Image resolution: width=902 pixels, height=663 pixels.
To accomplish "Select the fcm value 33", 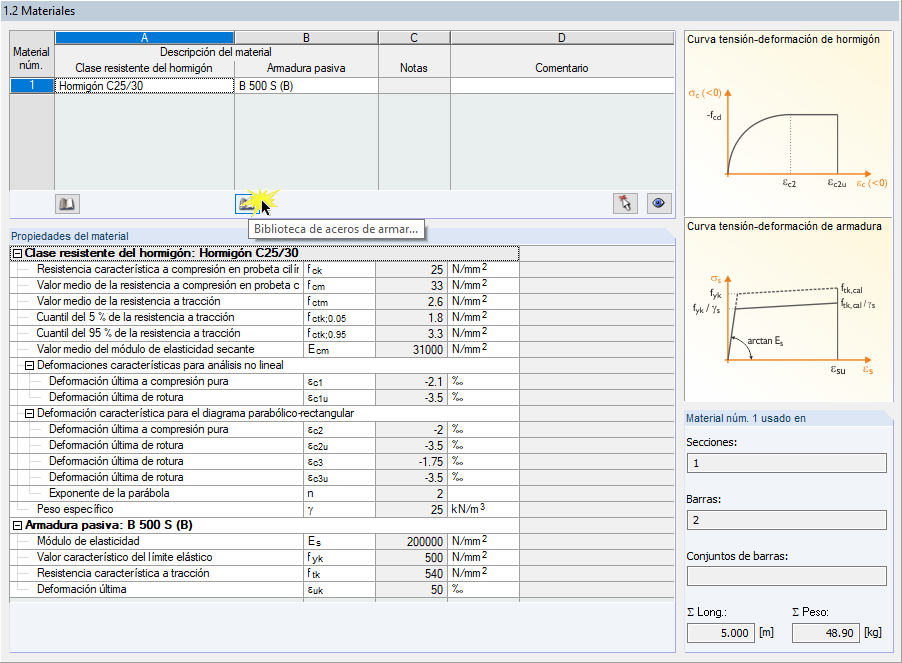I will point(411,286).
